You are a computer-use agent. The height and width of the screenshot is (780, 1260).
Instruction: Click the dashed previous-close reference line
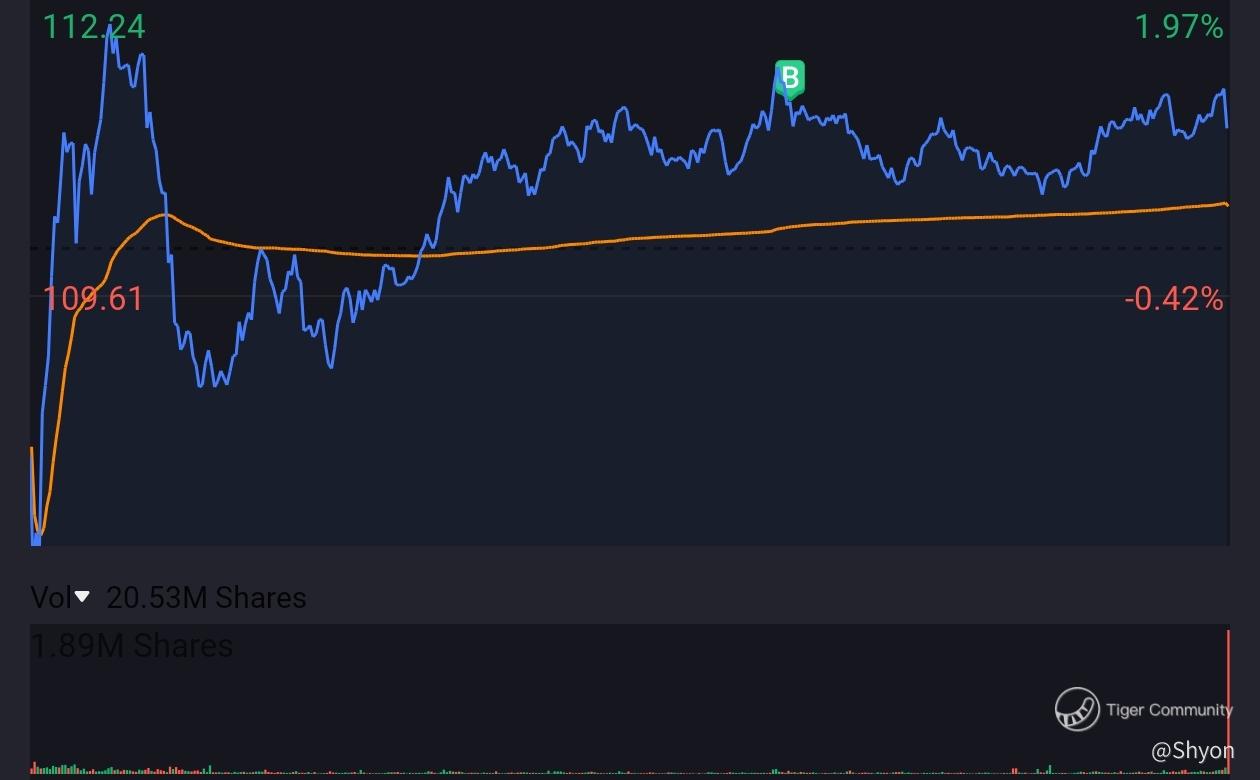click(628, 248)
